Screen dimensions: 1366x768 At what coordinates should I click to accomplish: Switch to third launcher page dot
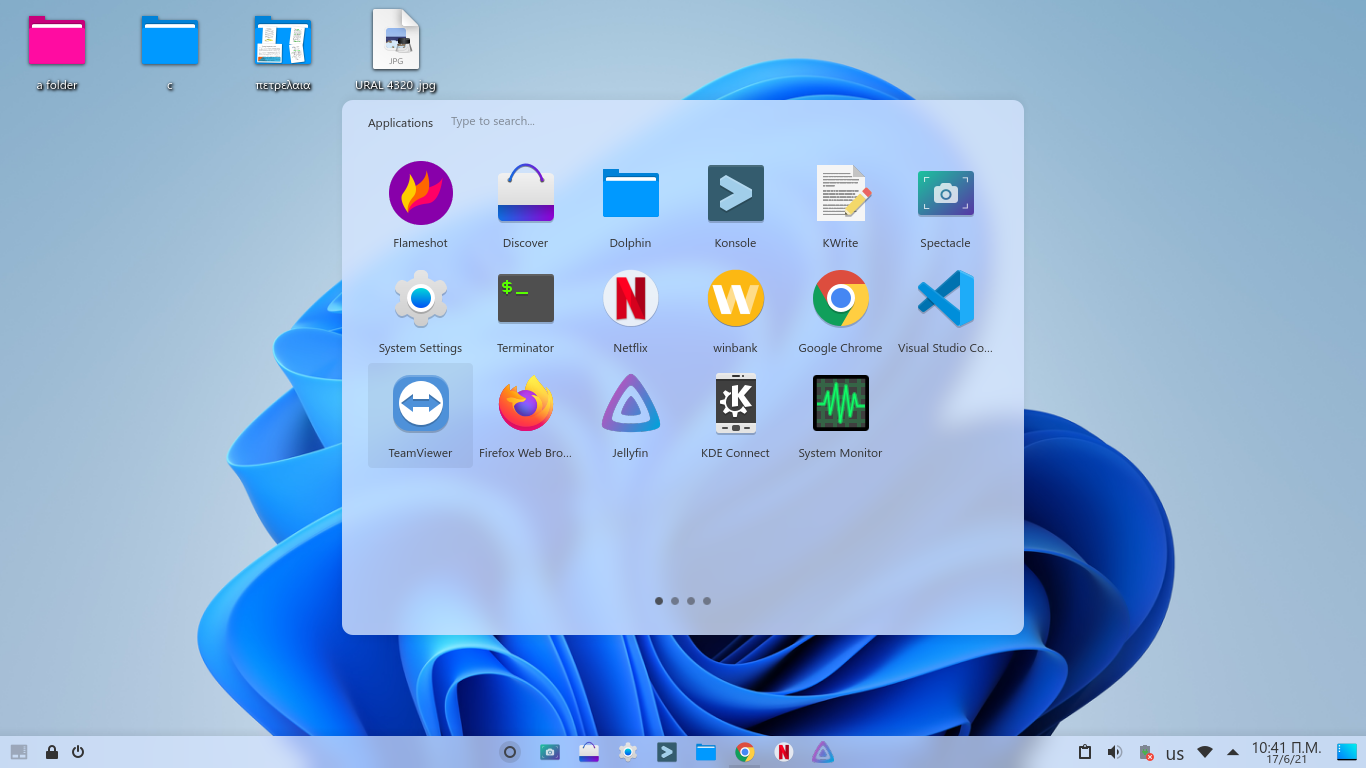(x=691, y=601)
